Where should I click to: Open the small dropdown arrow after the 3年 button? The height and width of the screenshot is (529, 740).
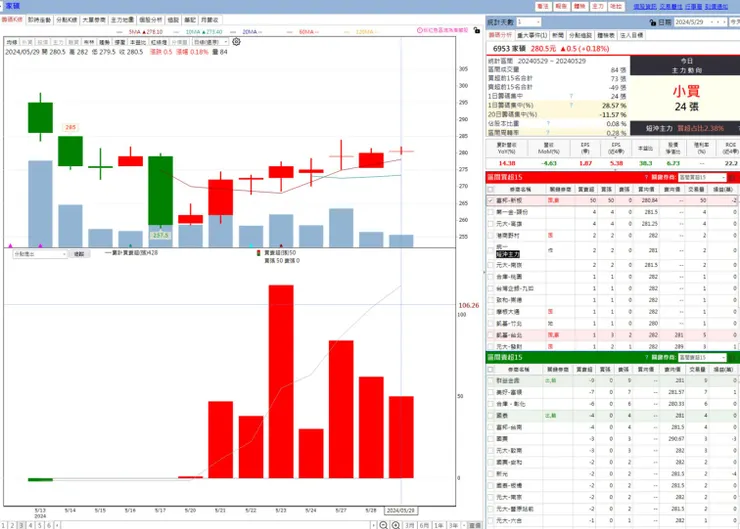pyautogui.click(x=464, y=525)
